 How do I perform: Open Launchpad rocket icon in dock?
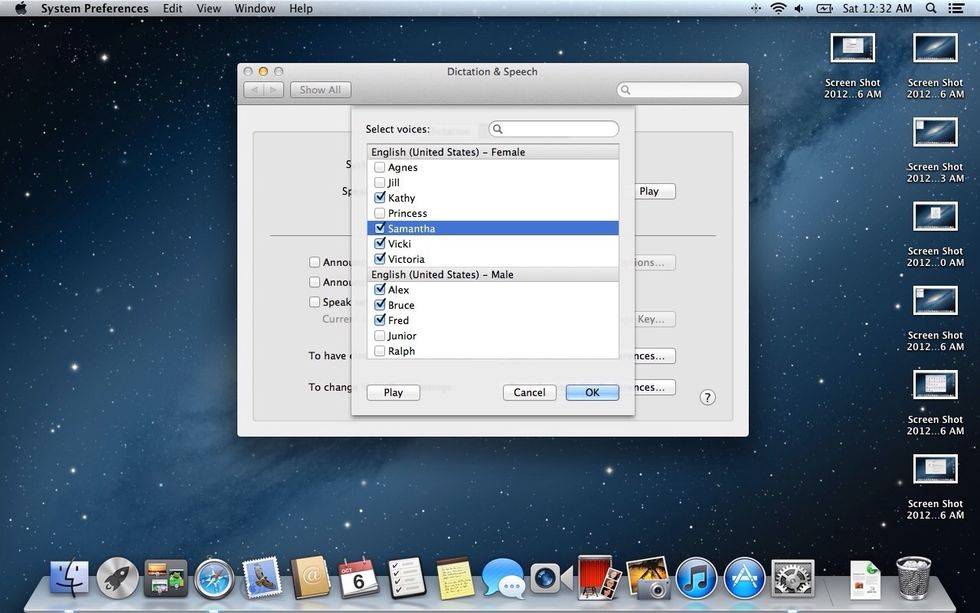point(118,578)
